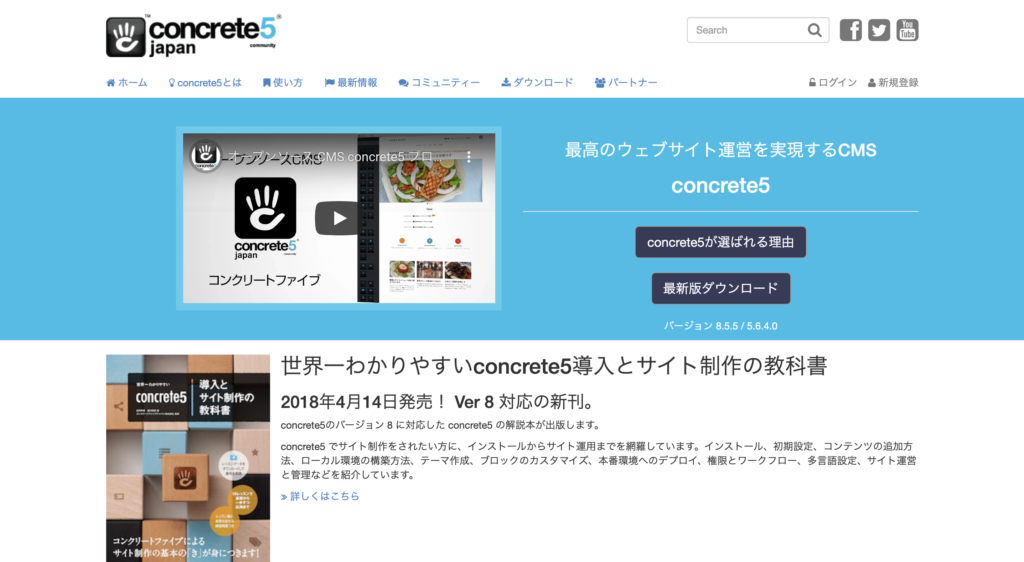This screenshot has height=562, width=1024.
Task: Click the concrete5 japan hand logo
Action: click(125, 37)
